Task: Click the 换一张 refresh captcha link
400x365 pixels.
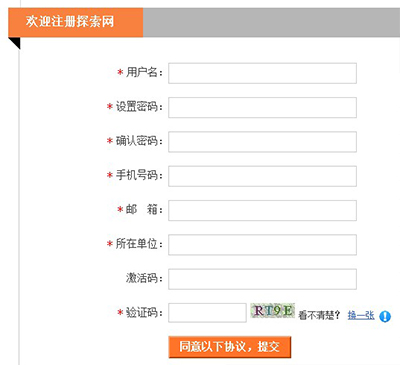Action: coord(361,315)
